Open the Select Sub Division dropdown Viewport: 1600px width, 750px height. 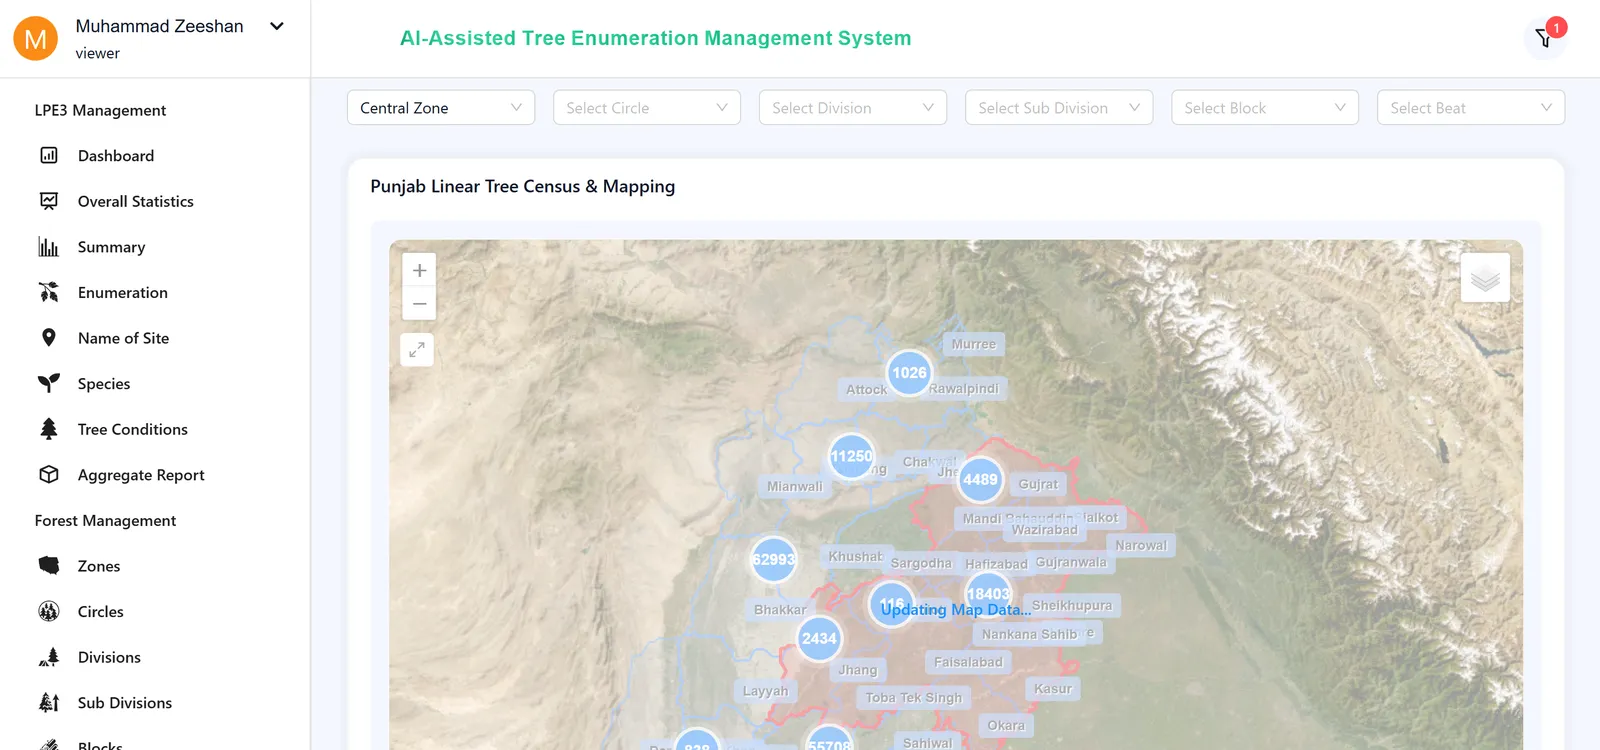(x=1059, y=108)
